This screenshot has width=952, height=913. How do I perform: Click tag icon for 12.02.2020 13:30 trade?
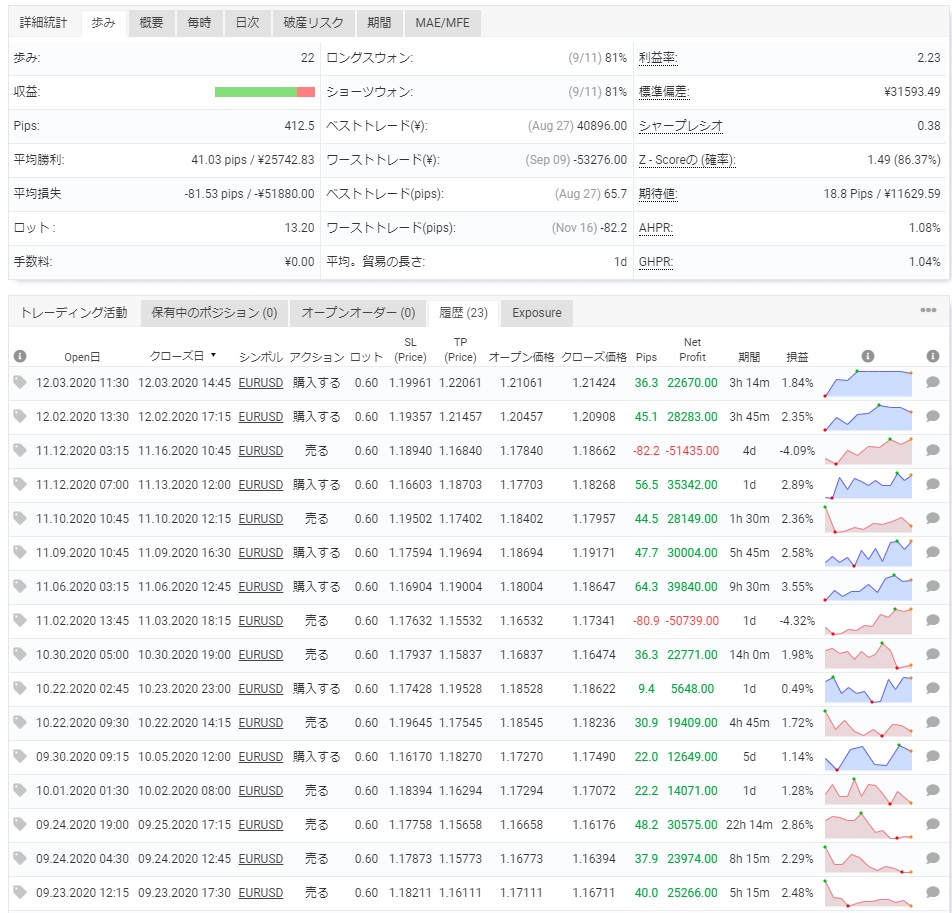[x=19, y=416]
